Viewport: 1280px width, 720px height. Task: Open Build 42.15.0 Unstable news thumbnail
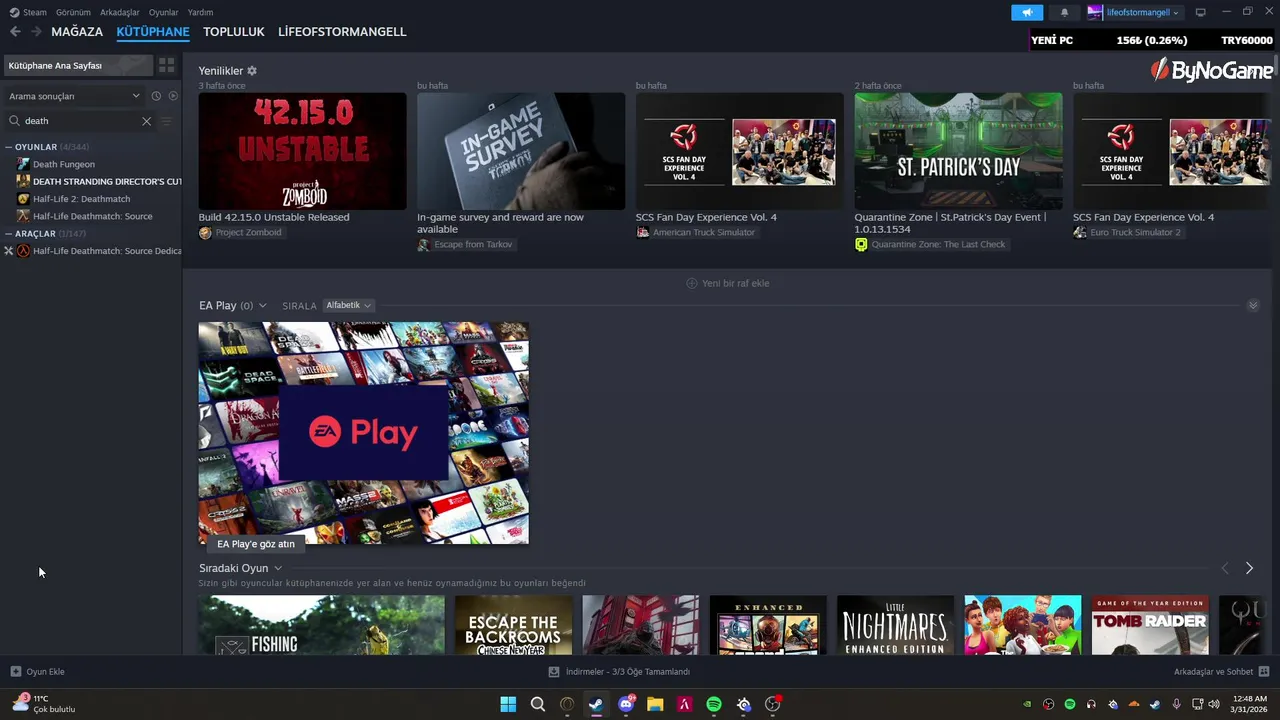[303, 151]
